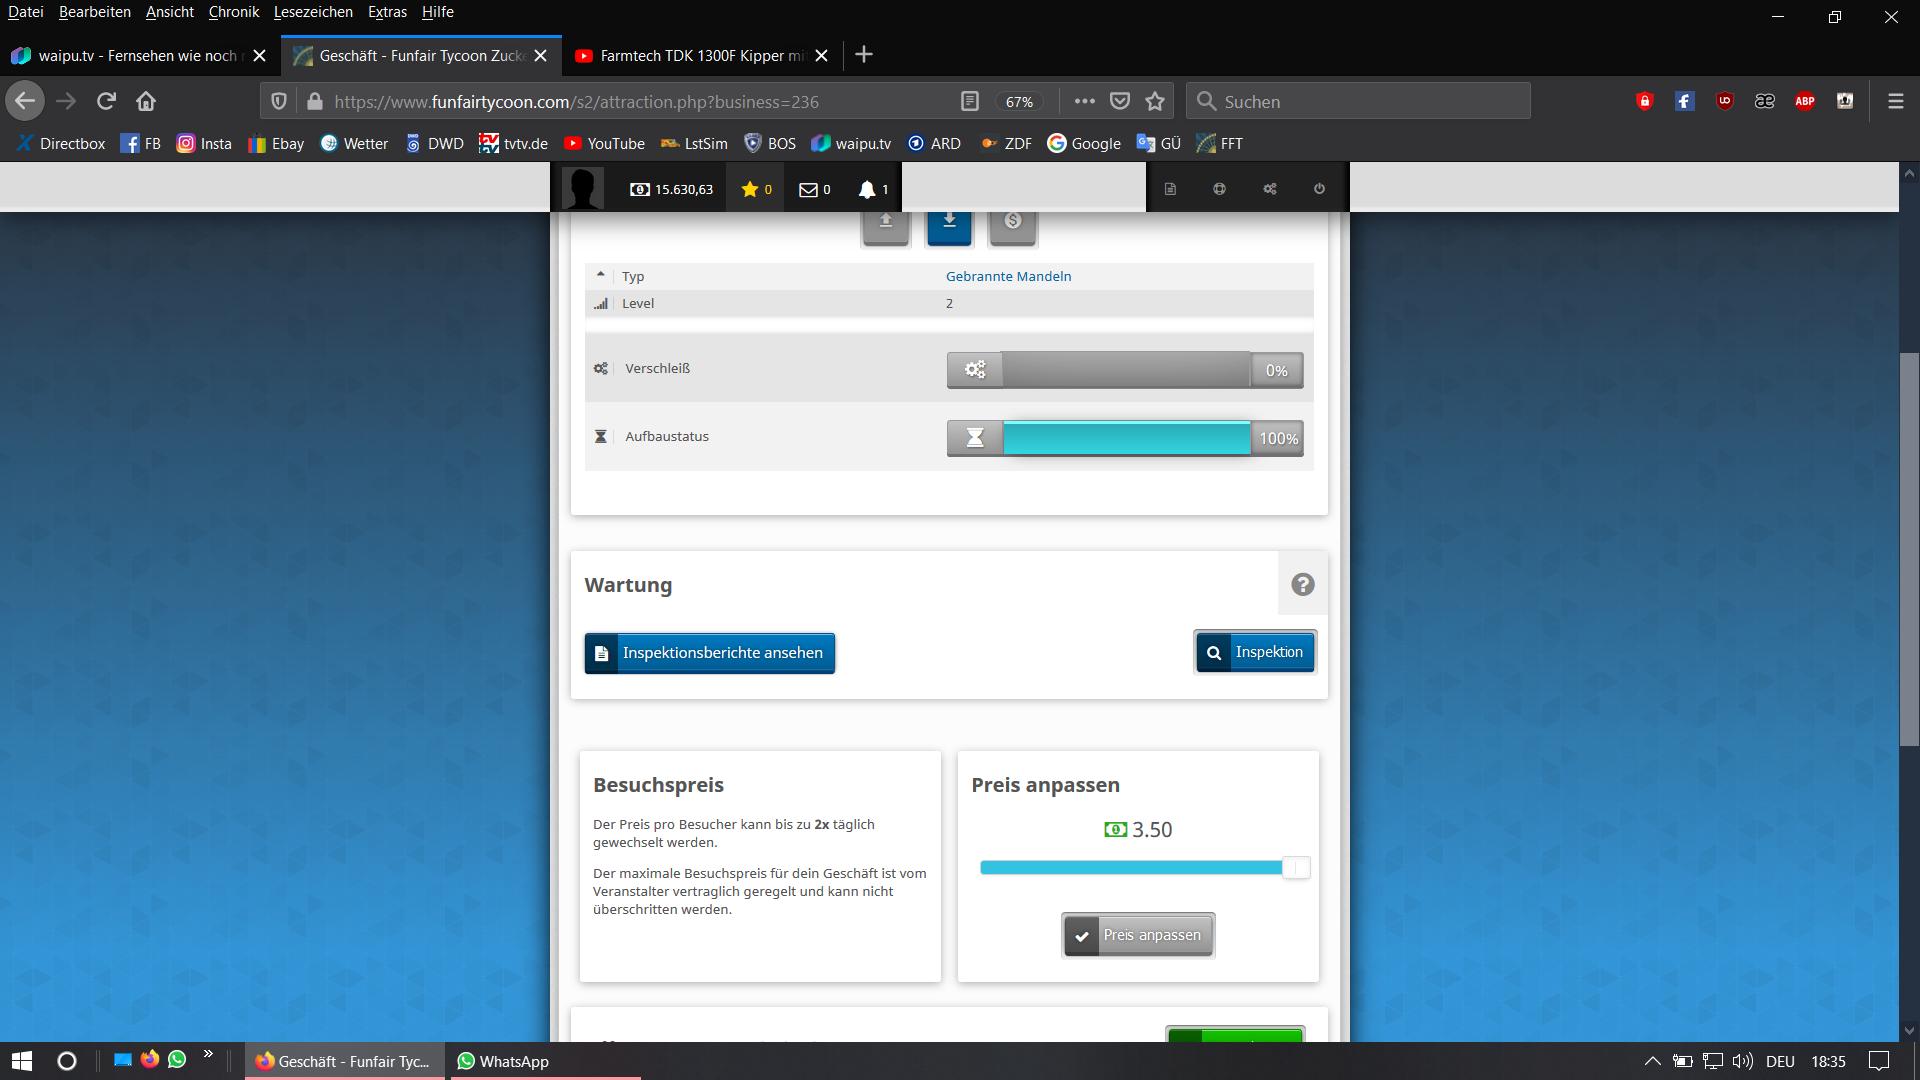This screenshot has height=1080, width=1920.
Task: Open the Firefox hamburger menu
Action: coord(1895,101)
